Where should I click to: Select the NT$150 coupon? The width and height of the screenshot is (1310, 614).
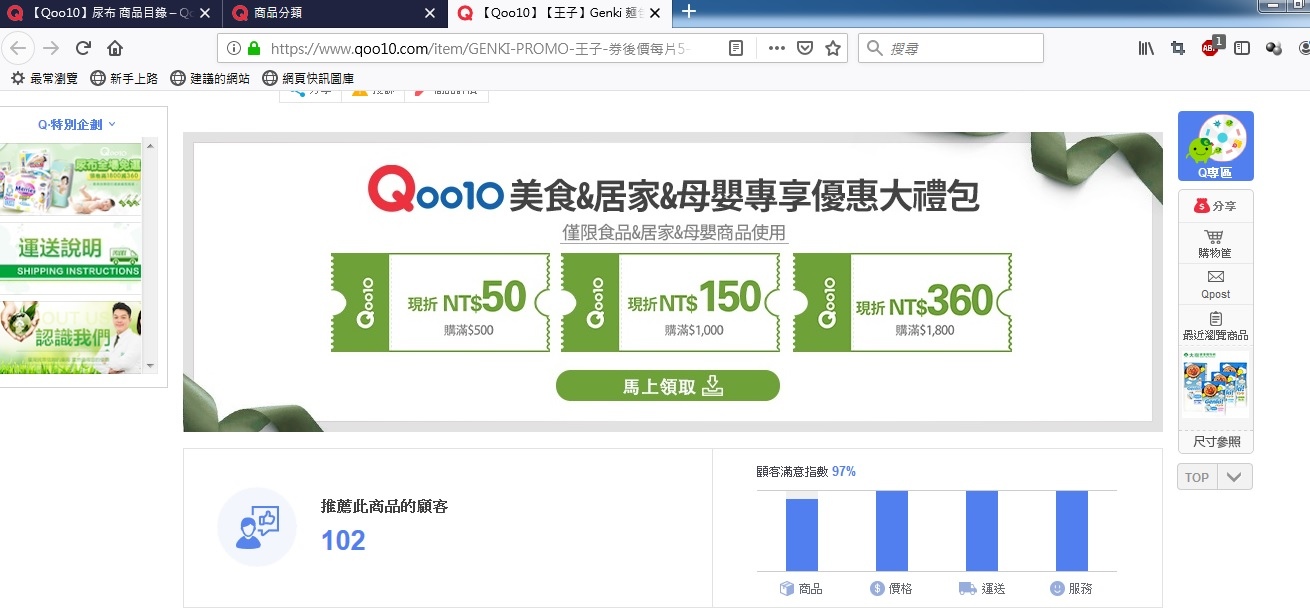click(671, 303)
